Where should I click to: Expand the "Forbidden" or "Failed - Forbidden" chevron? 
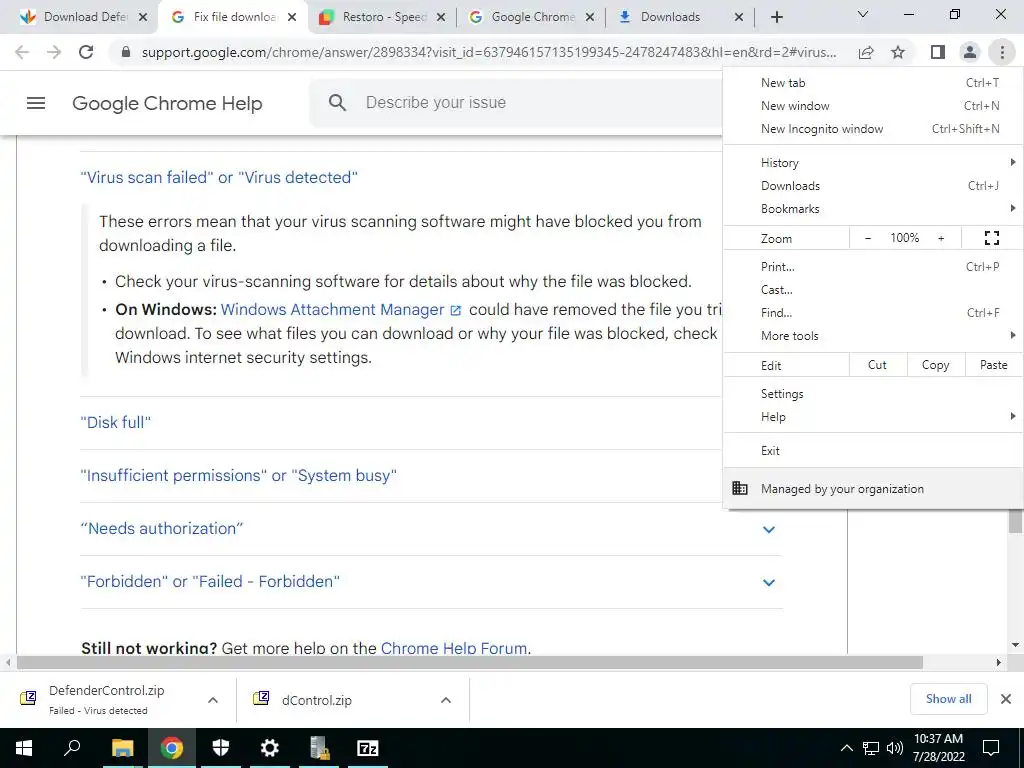point(769,582)
